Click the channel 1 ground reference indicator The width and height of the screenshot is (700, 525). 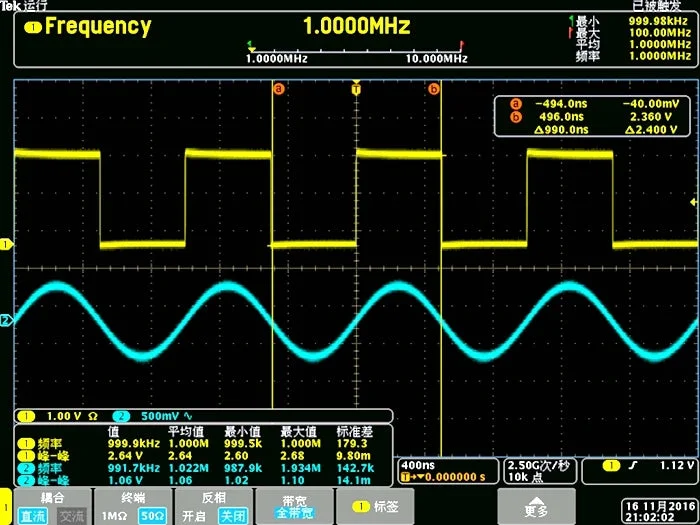click(6, 245)
